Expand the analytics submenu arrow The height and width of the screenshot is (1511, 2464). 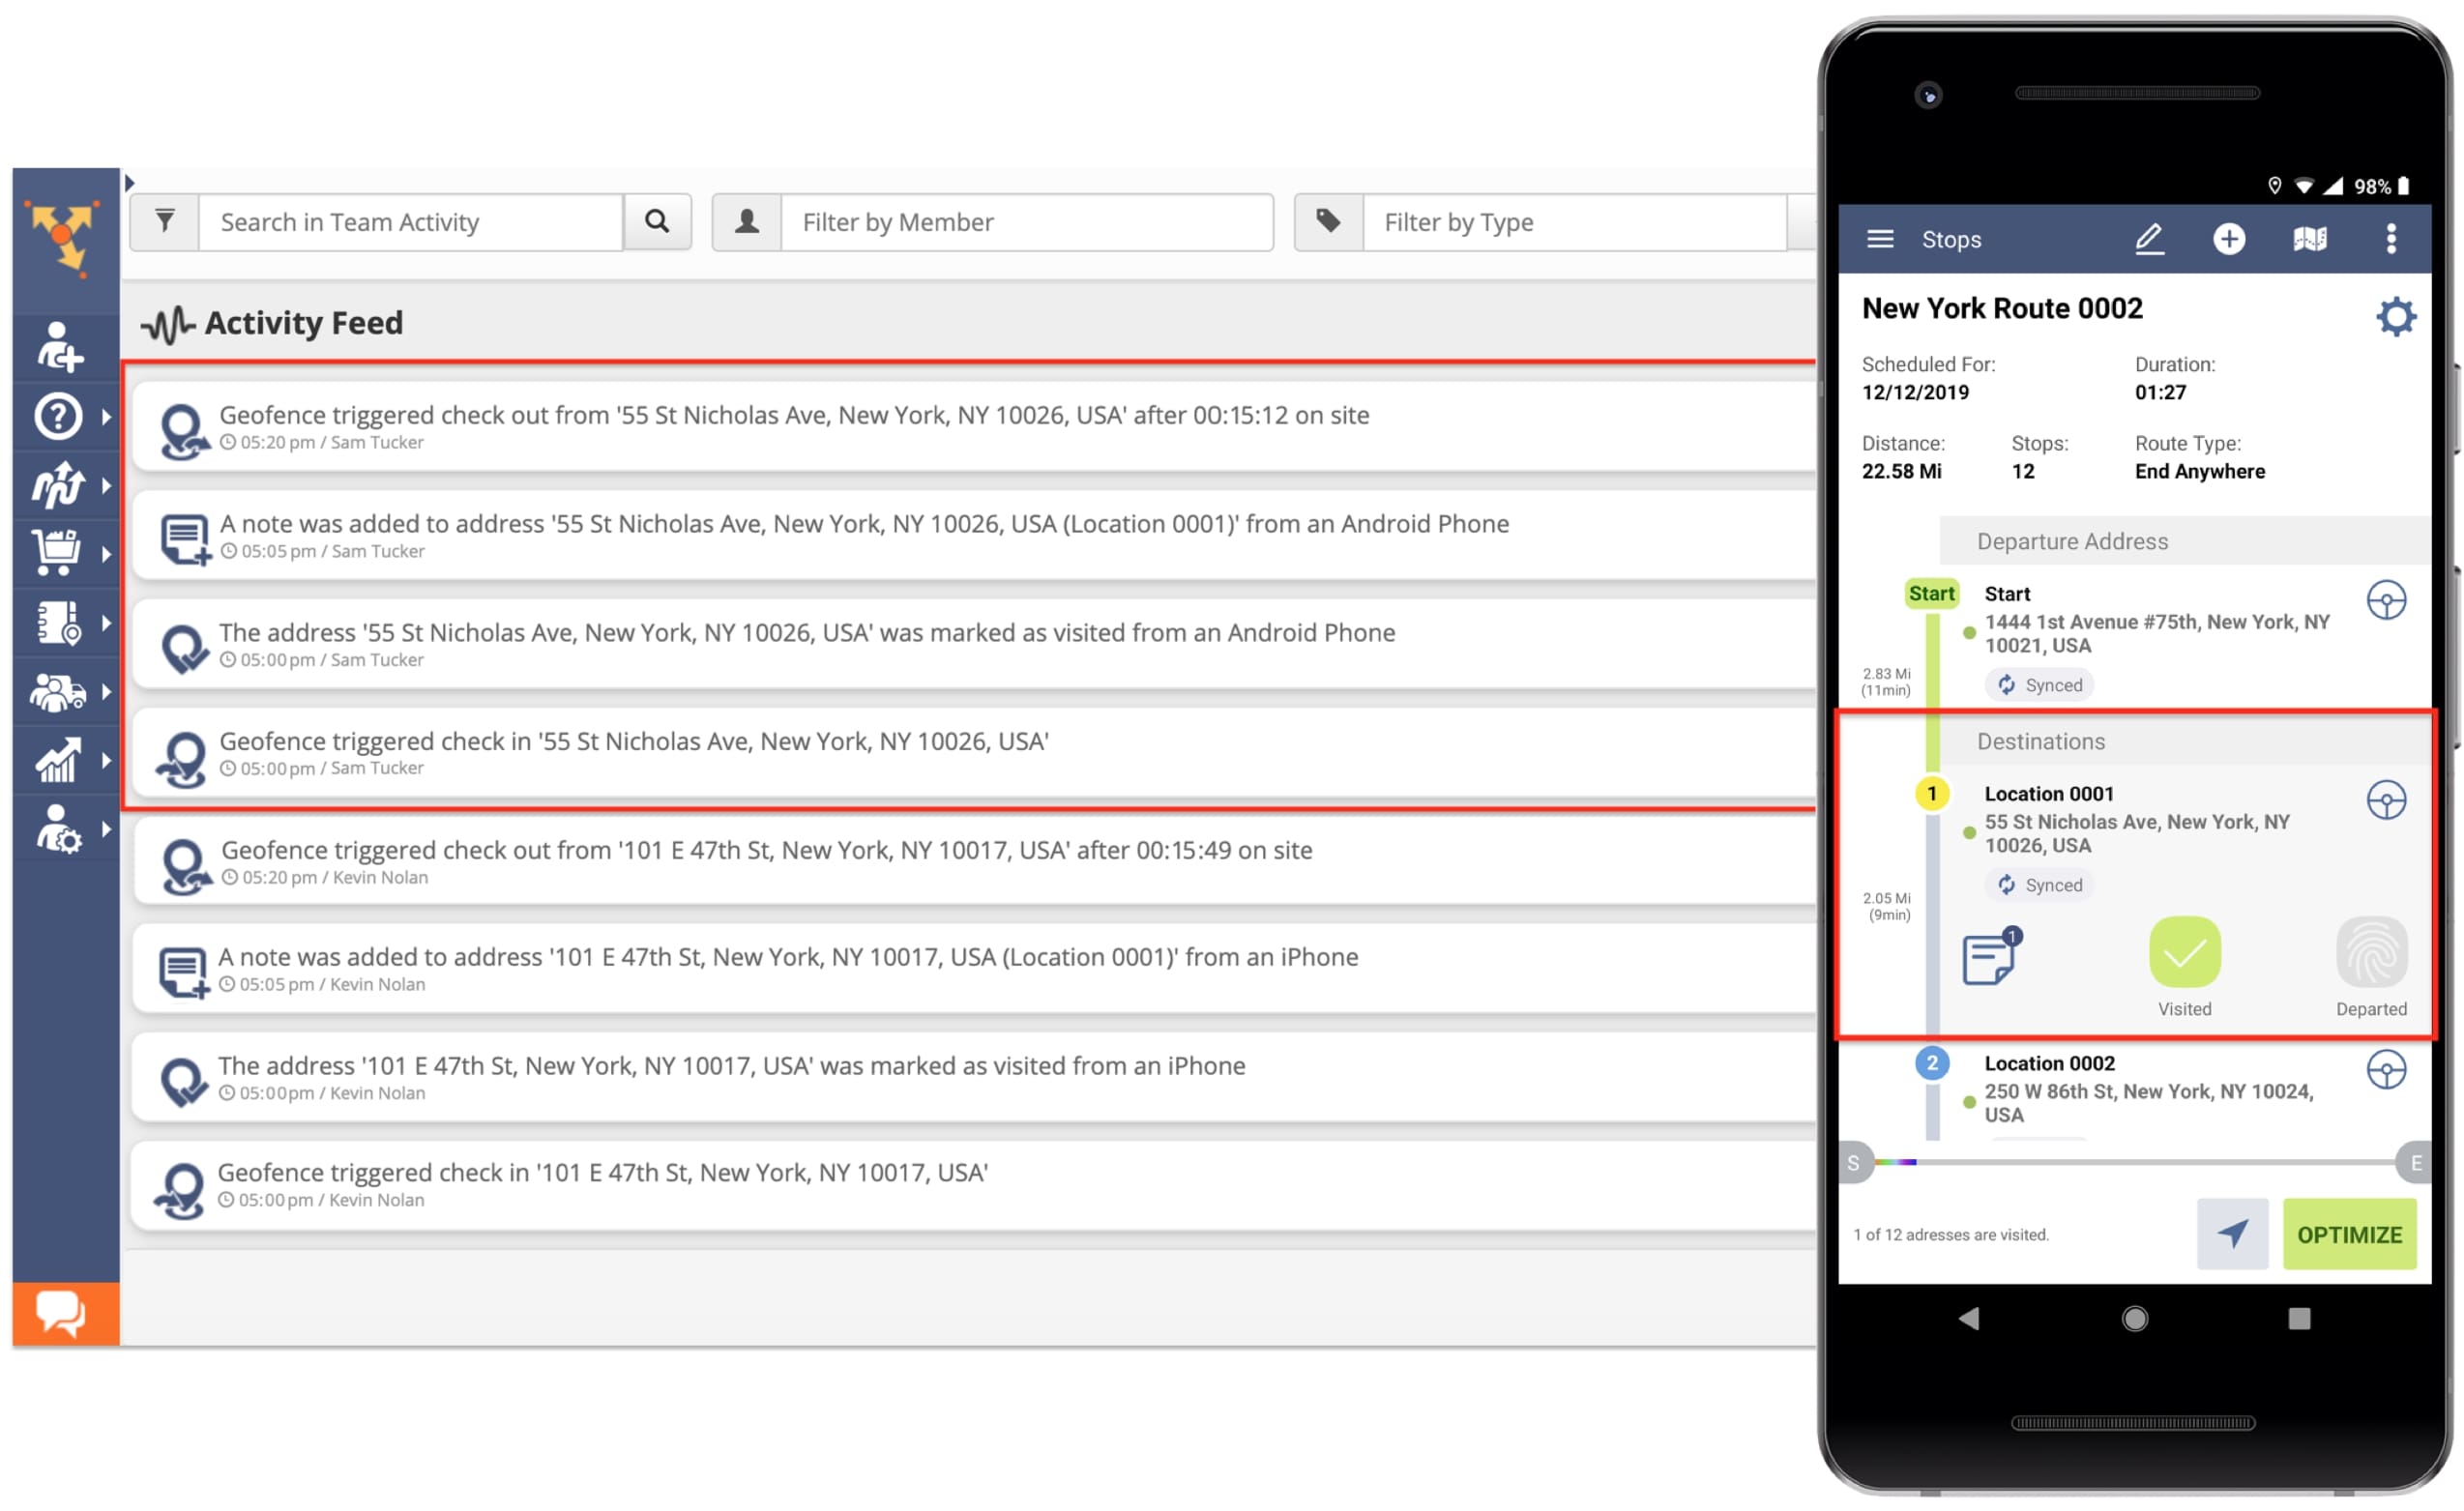106,761
